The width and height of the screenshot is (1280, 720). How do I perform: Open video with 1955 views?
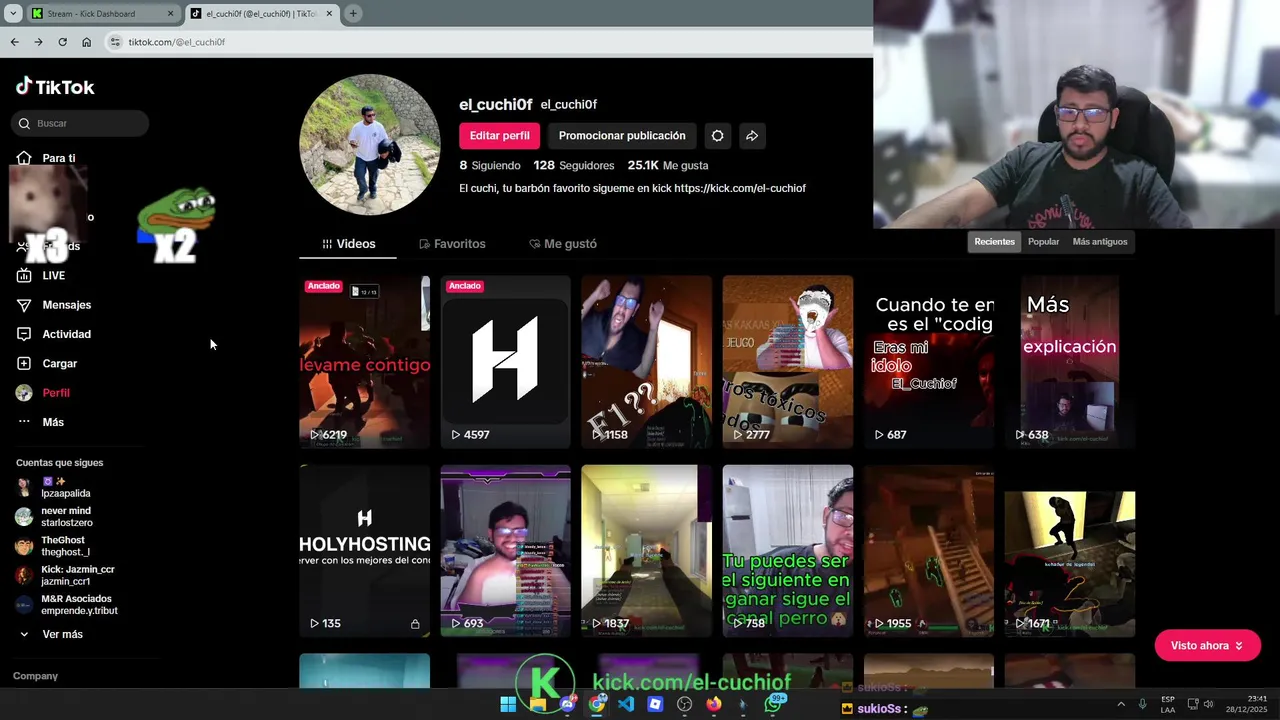click(929, 551)
